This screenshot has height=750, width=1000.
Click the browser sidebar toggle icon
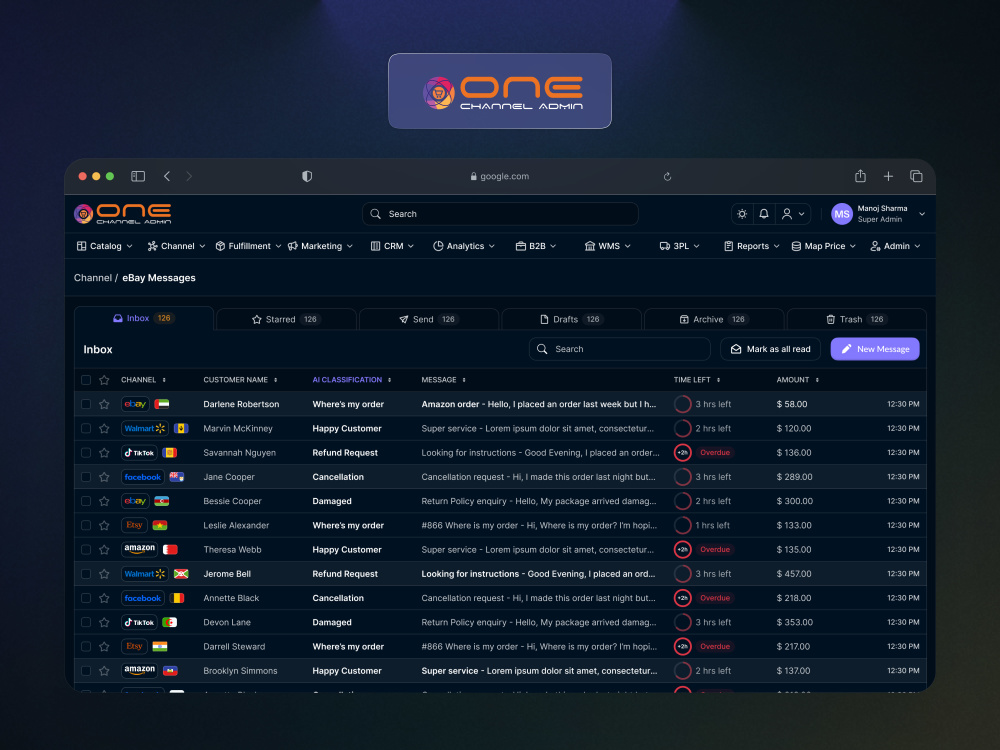[x=138, y=177]
